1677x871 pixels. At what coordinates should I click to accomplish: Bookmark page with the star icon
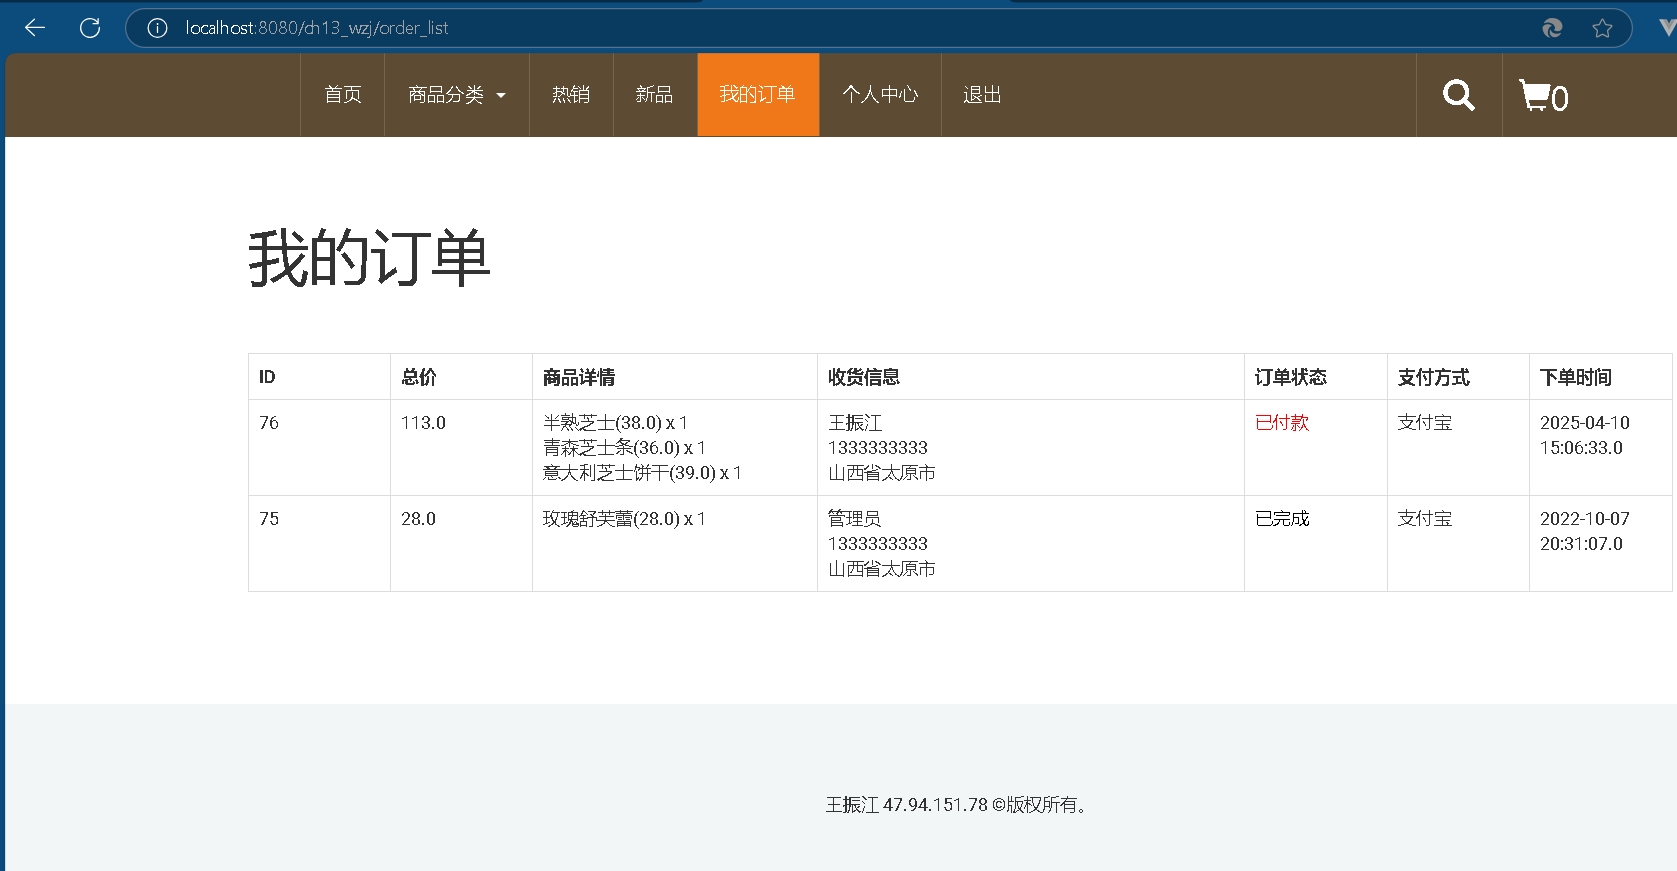point(1602,28)
